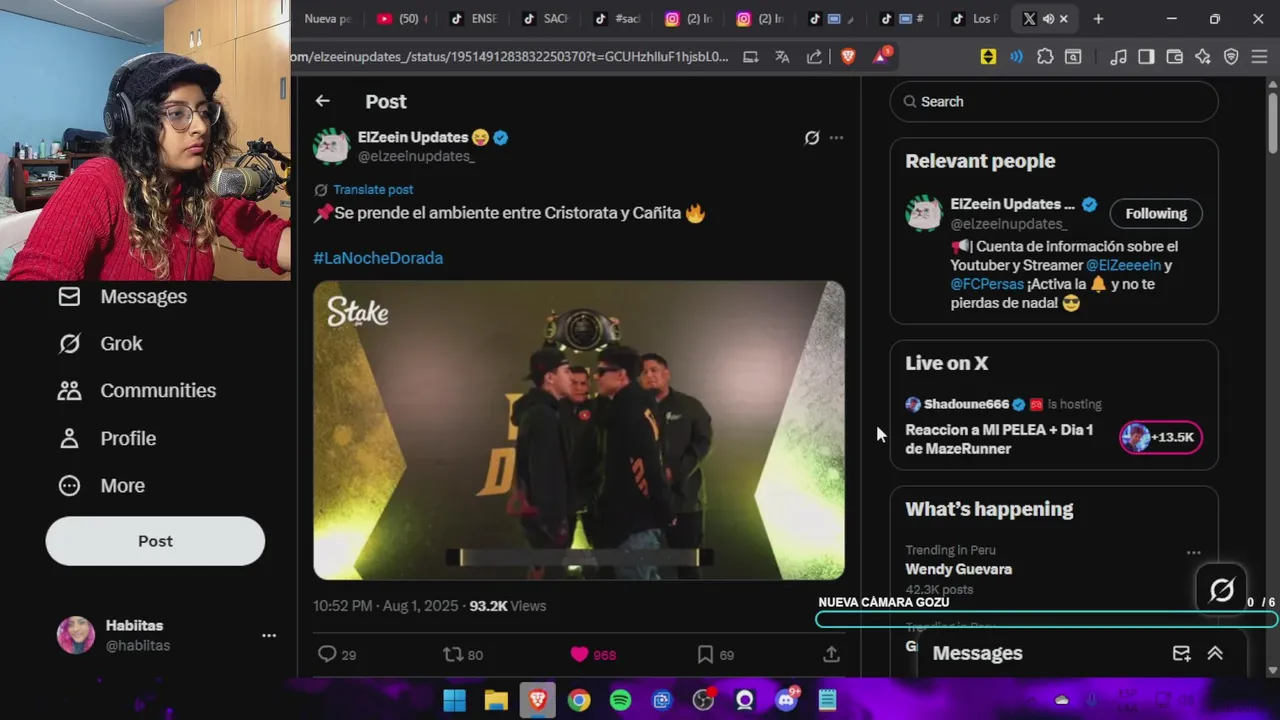Screen dimensions: 1280x720
Task: Open a new browser tab
Action: pyautogui.click(x=1098, y=19)
